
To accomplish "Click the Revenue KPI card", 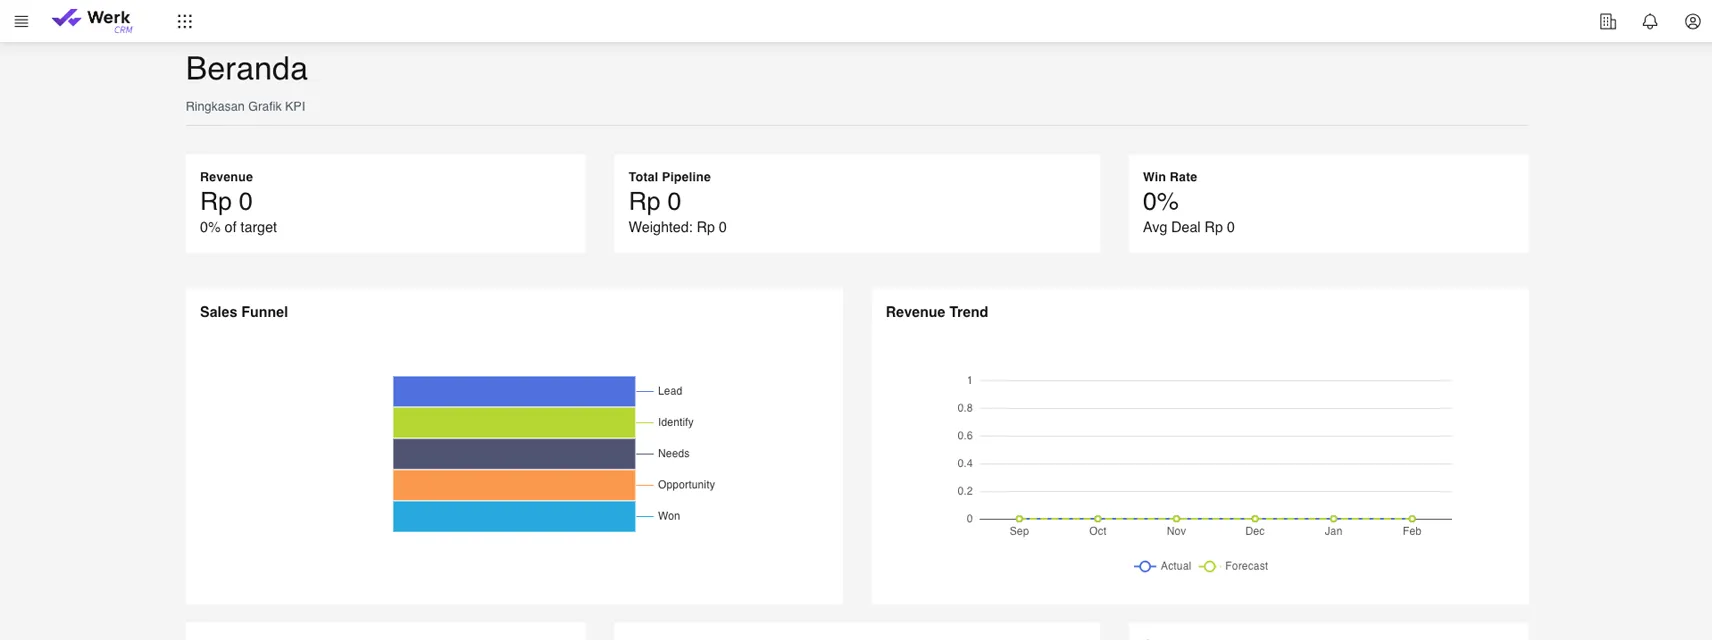I will click(385, 203).
